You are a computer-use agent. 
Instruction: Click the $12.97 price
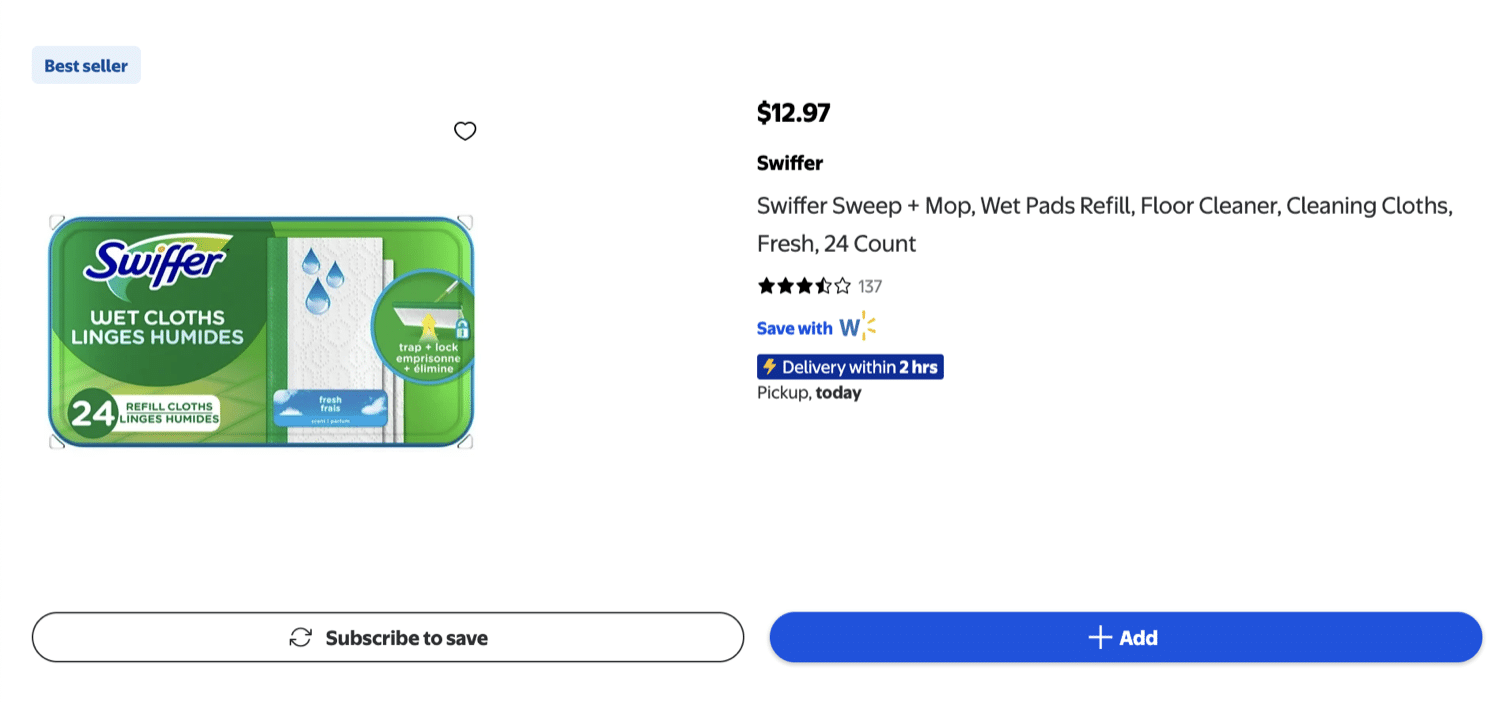[793, 113]
